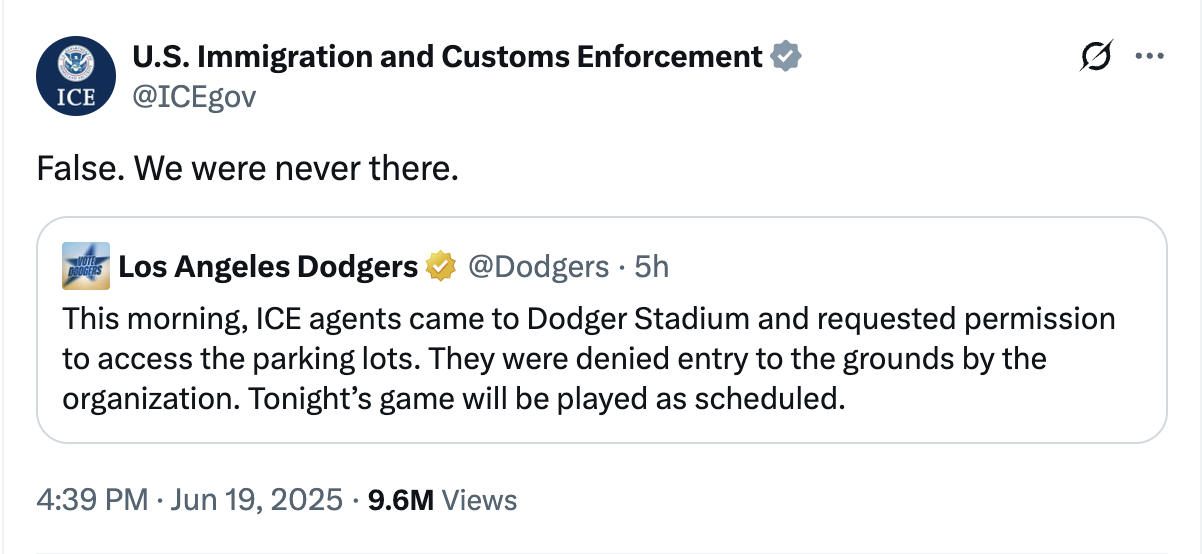The width and height of the screenshot is (1202, 554).
Task: Click gold verified badge next to Dodgers
Action: pos(438,267)
